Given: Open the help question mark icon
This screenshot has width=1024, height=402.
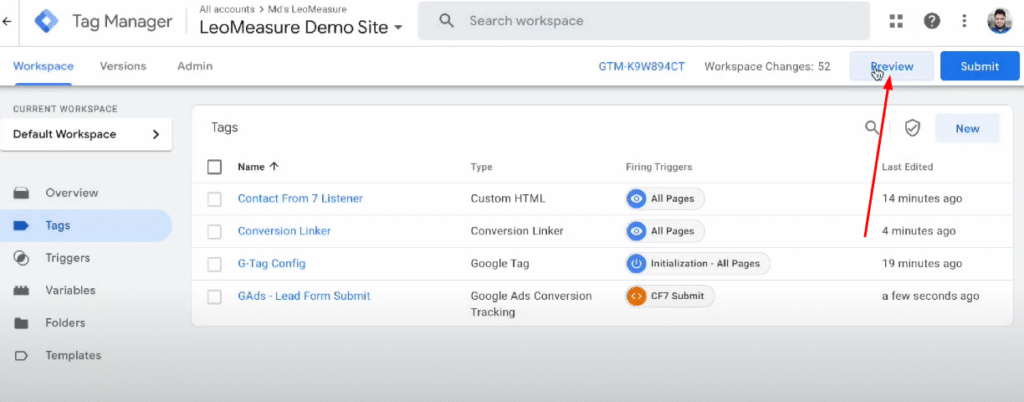Looking at the screenshot, I should click(x=932, y=21).
